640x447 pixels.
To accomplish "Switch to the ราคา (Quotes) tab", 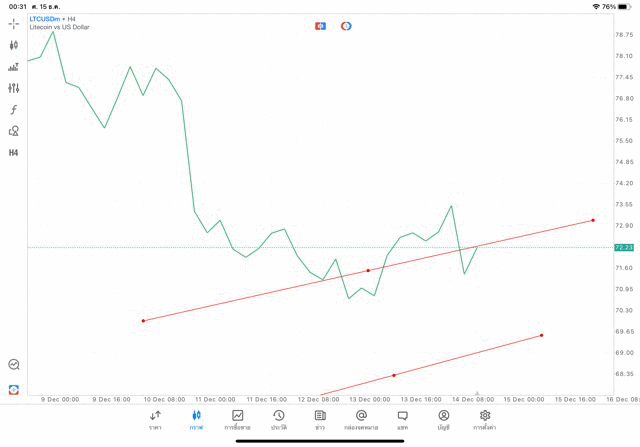I will coord(155,419).
